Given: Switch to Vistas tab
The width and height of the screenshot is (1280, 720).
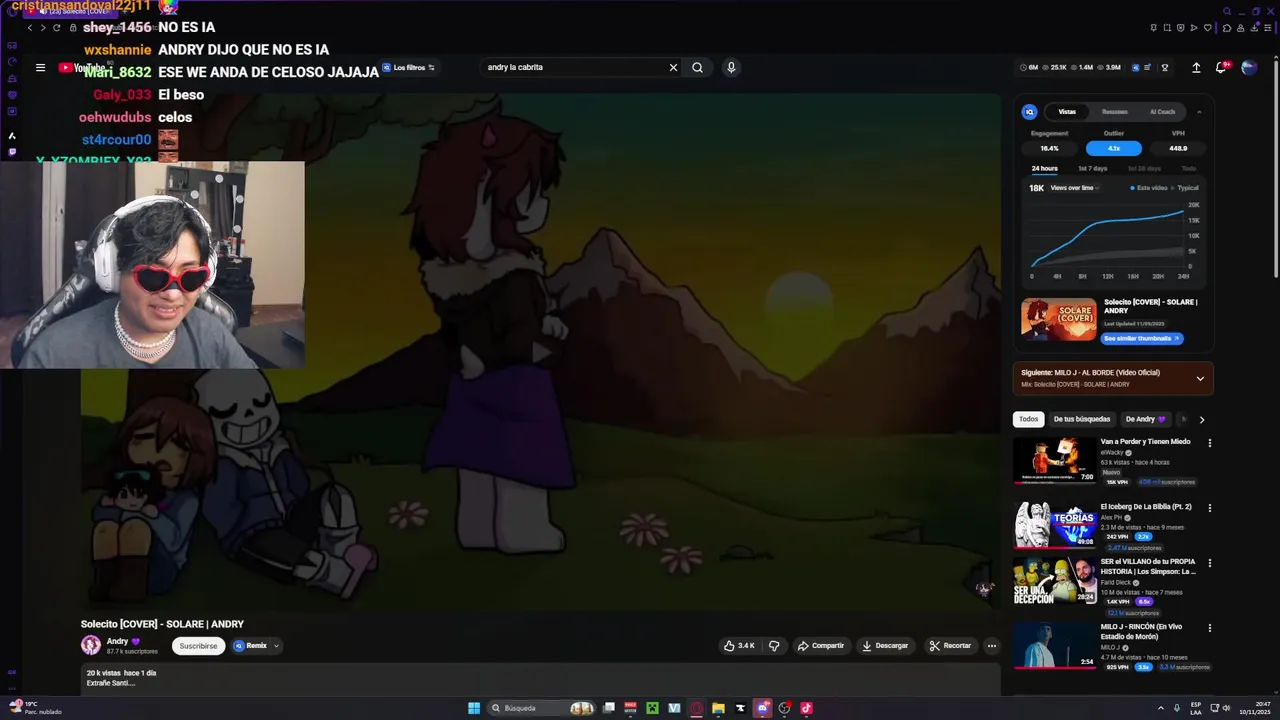Looking at the screenshot, I should click(x=1067, y=112).
